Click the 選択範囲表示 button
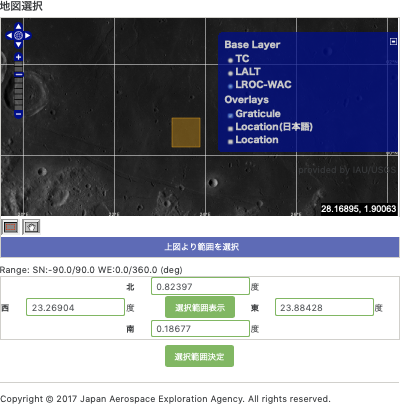This screenshot has height=405, width=400. [200, 307]
